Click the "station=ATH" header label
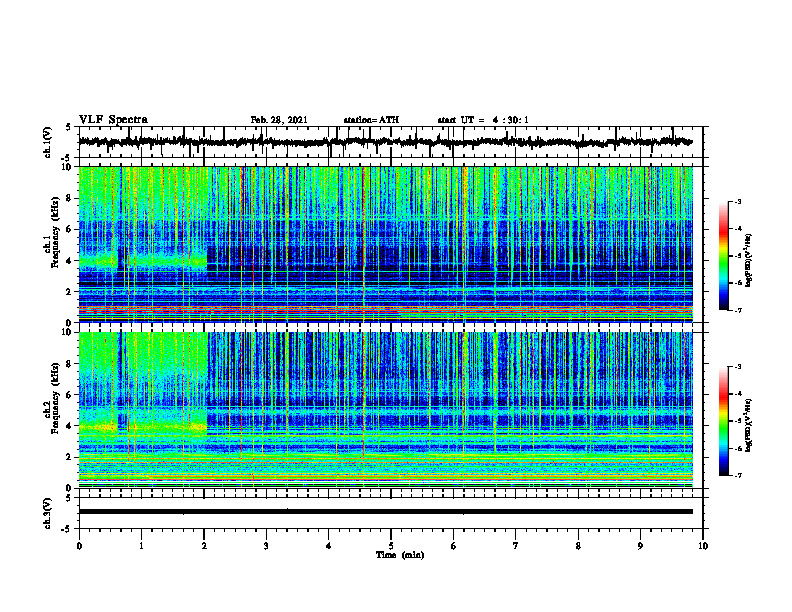The image size is (792, 612). tap(371, 120)
